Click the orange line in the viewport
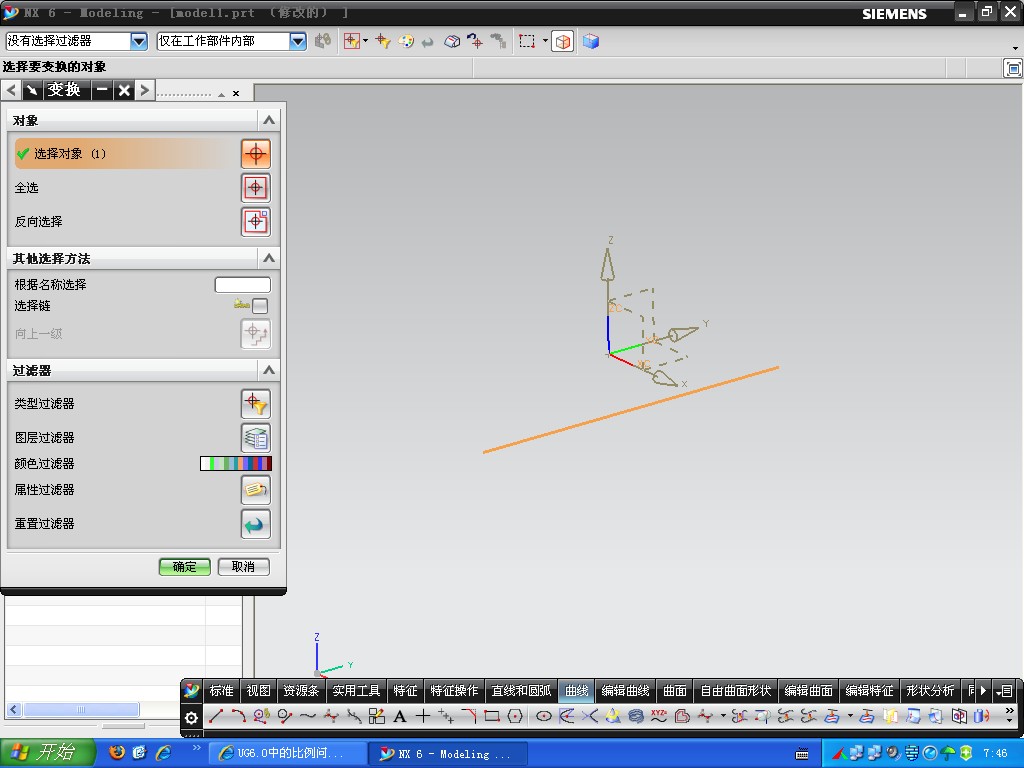This screenshot has height=768, width=1024. point(630,410)
